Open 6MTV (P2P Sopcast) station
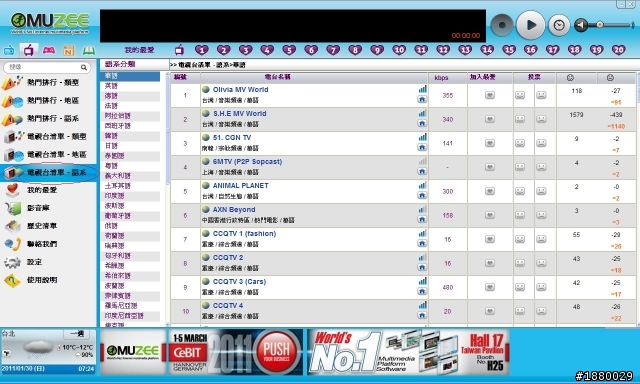Viewport: 640px width, 384px height. (247, 162)
